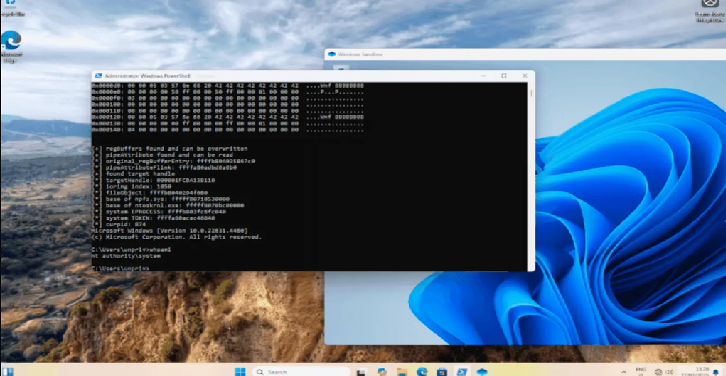The image size is (726, 376).
Task: Launch Microsoft Edge from the taskbar
Action: tap(422, 371)
